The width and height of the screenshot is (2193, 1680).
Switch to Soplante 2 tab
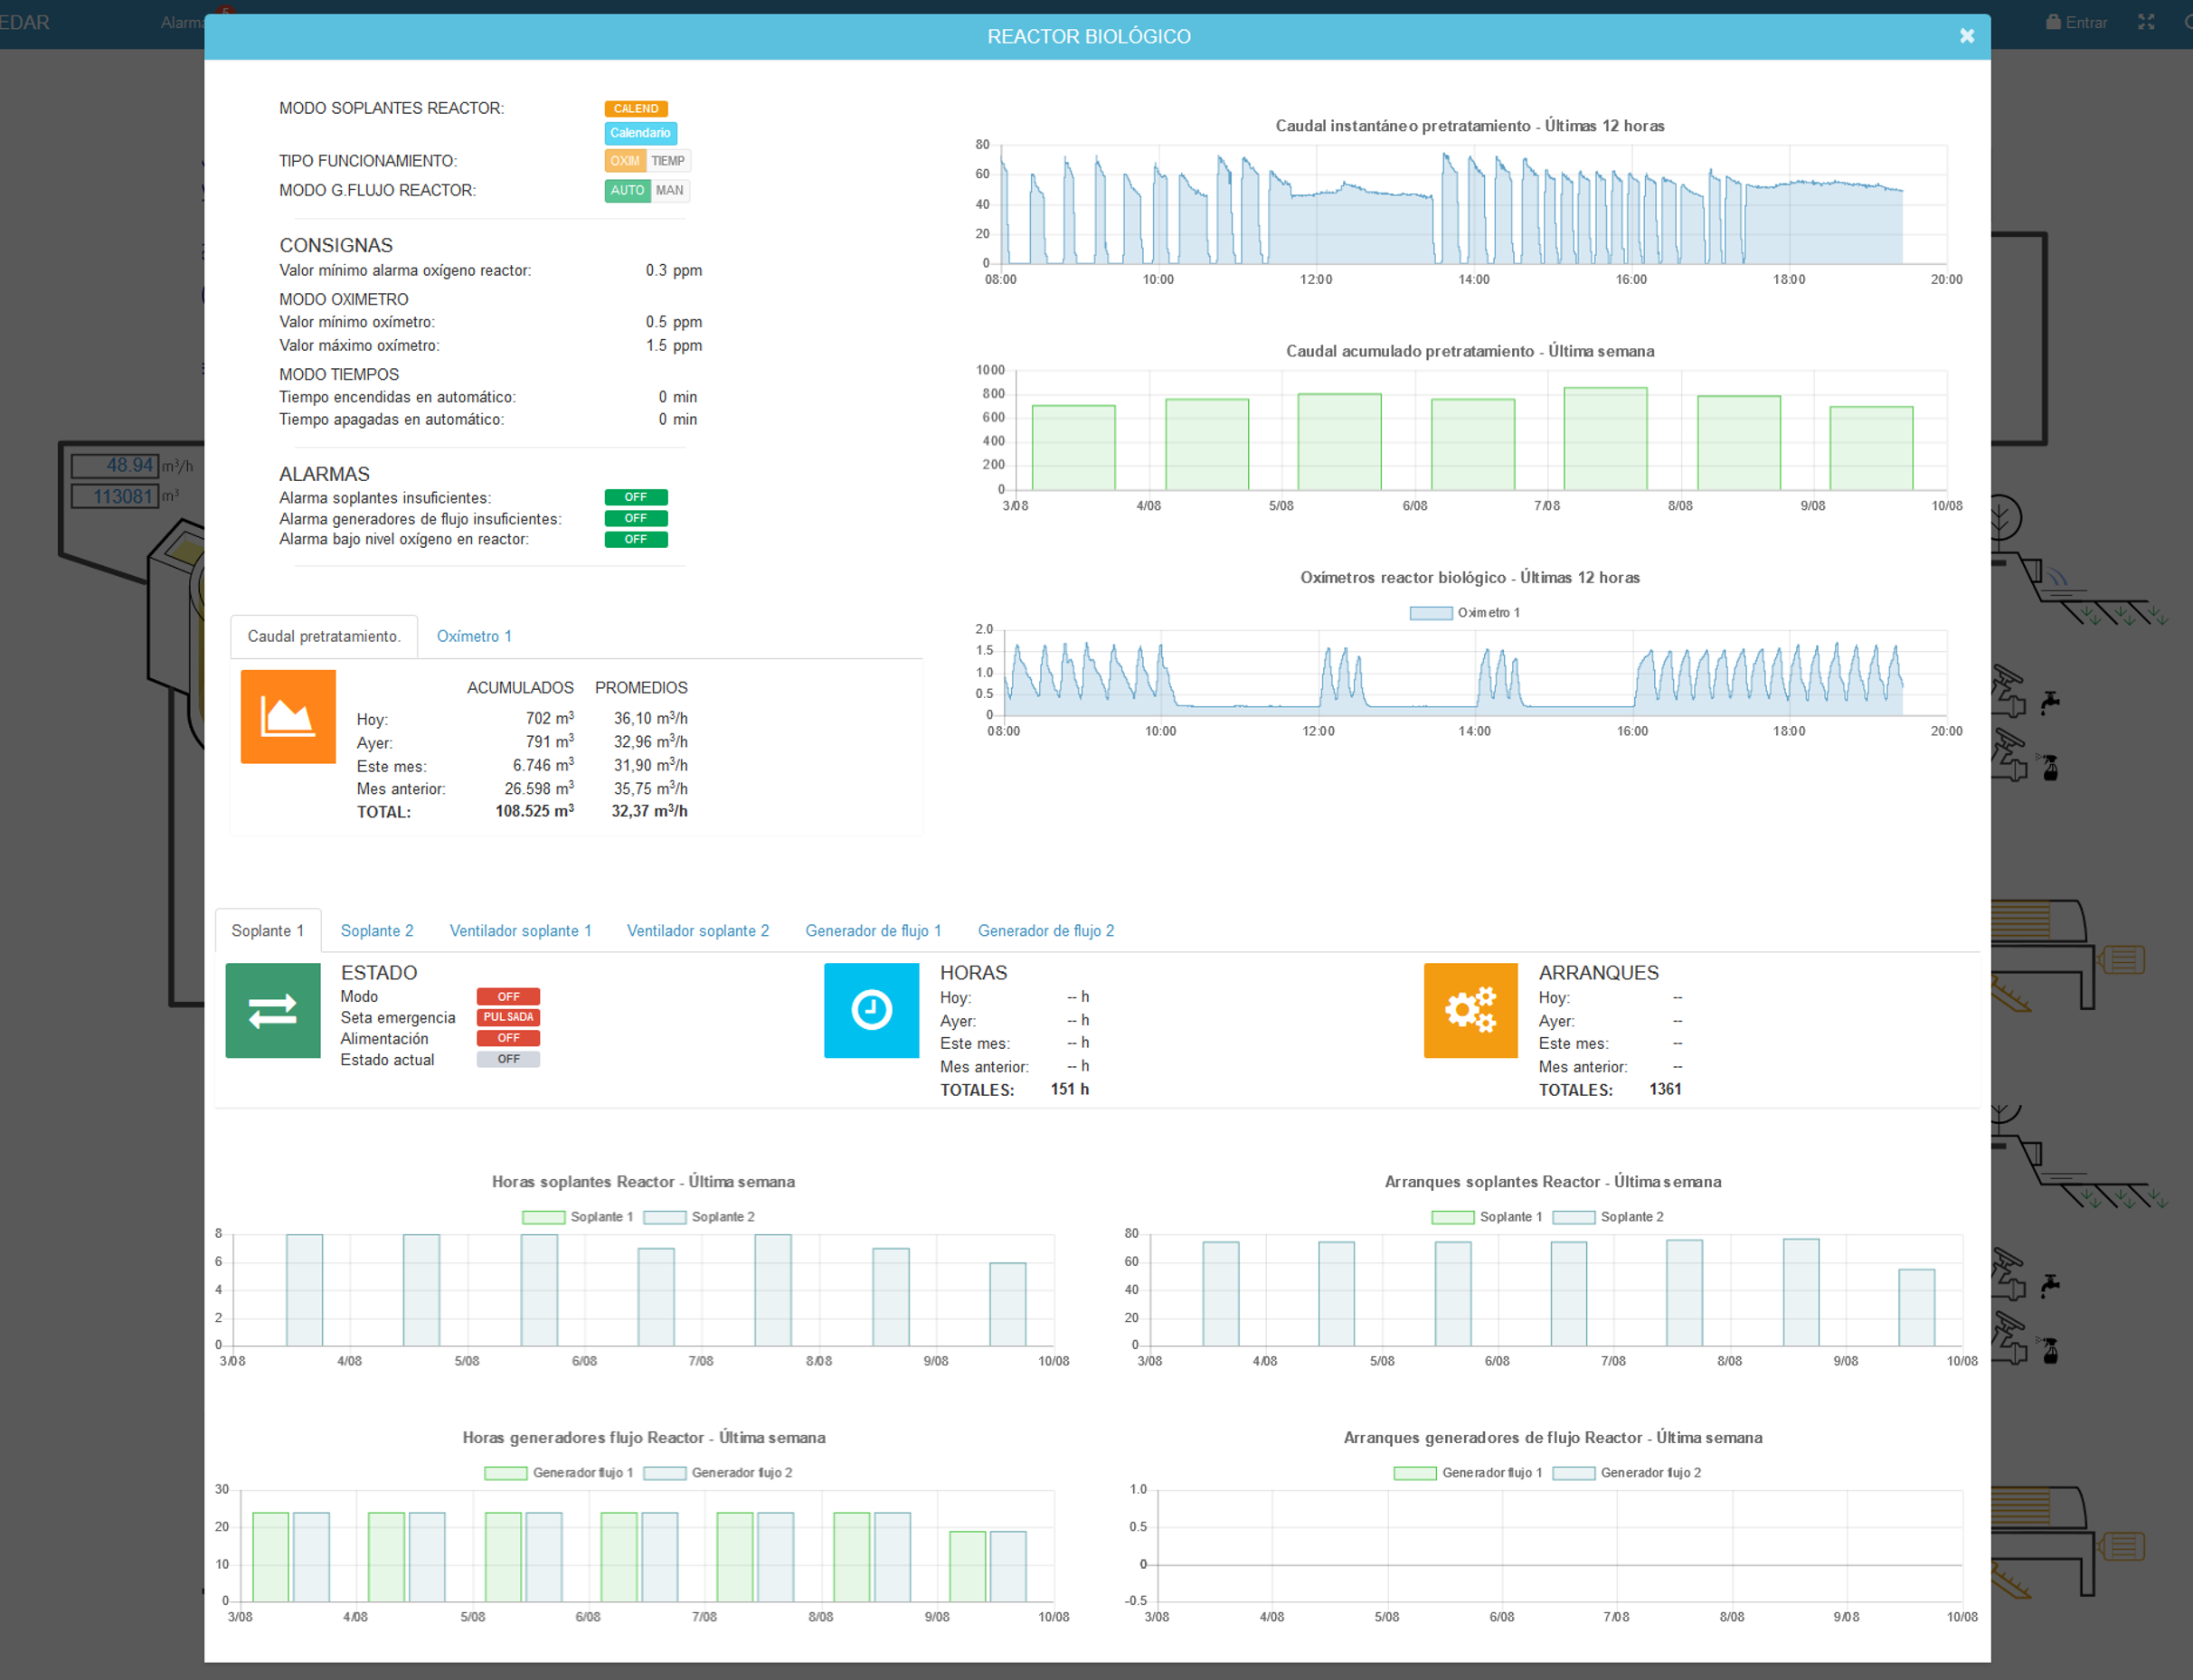[x=377, y=930]
